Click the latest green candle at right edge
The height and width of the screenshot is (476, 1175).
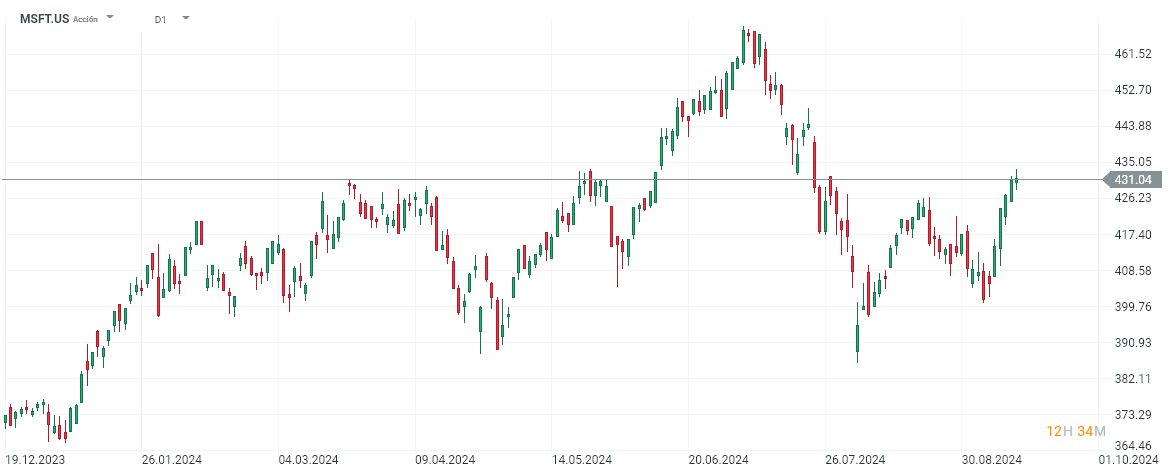1016,180
